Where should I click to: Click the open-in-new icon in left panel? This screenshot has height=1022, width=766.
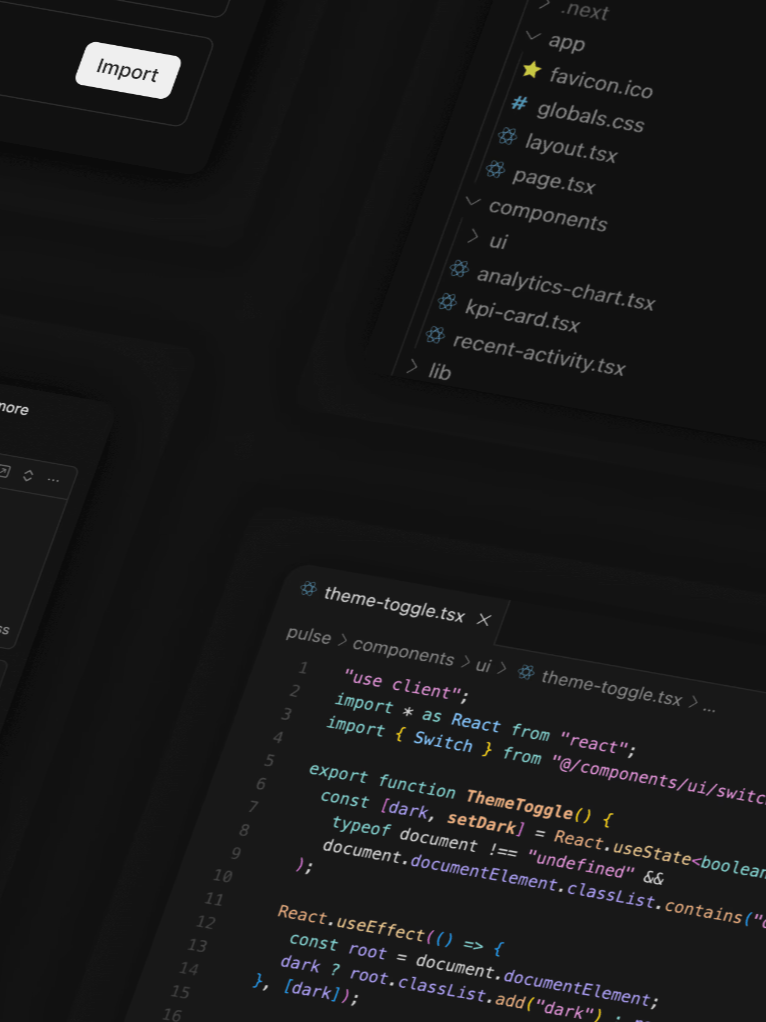(x=3, y=471)
